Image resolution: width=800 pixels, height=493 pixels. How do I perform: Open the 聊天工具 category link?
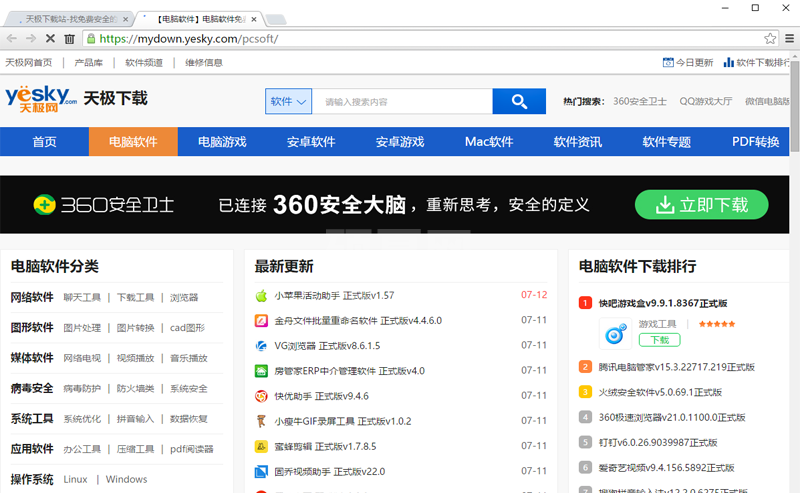coord(82,298)
